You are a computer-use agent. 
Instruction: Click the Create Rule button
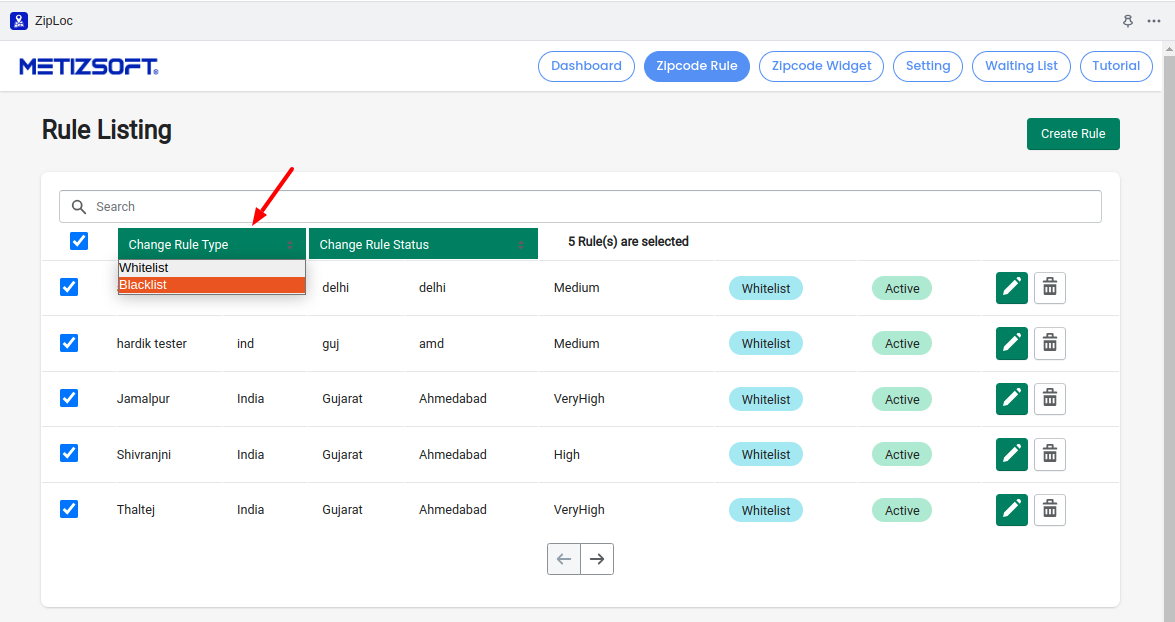1072,134
